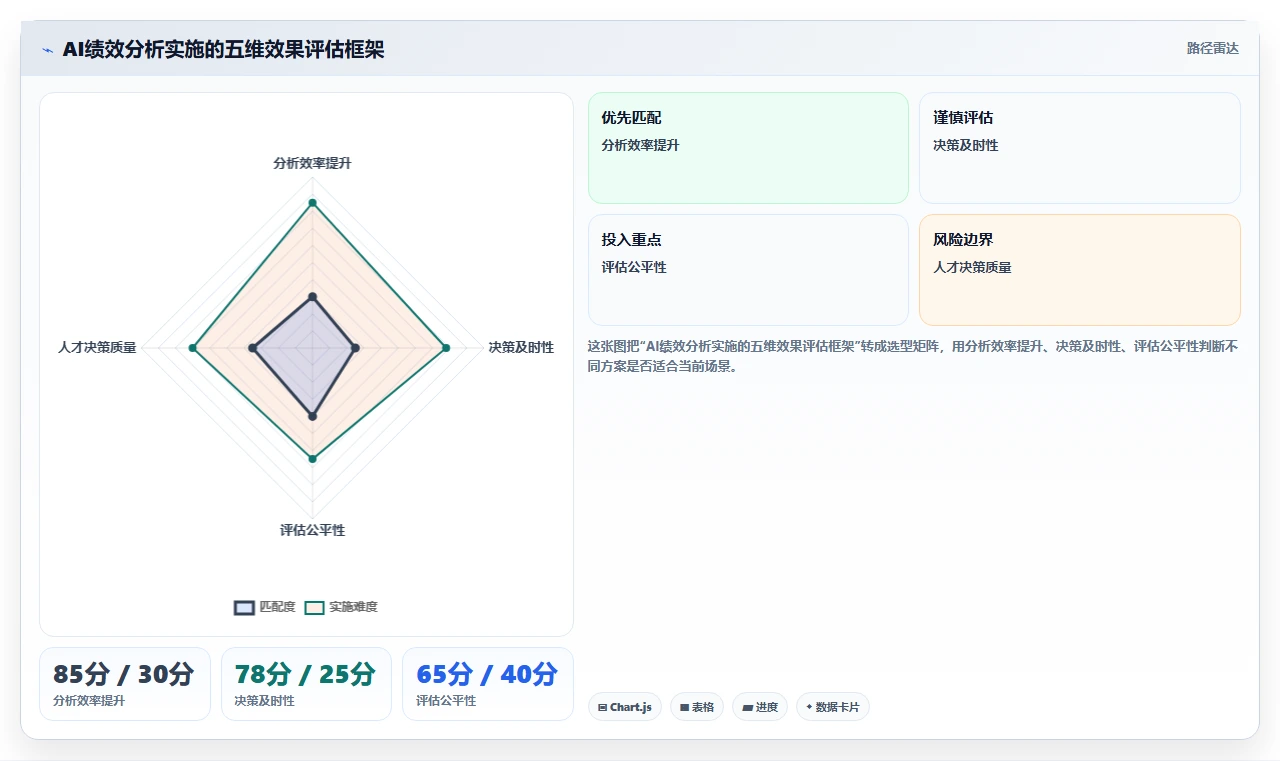Open the 投入重点 card
1280x761 pixels.
coord(748,270)
